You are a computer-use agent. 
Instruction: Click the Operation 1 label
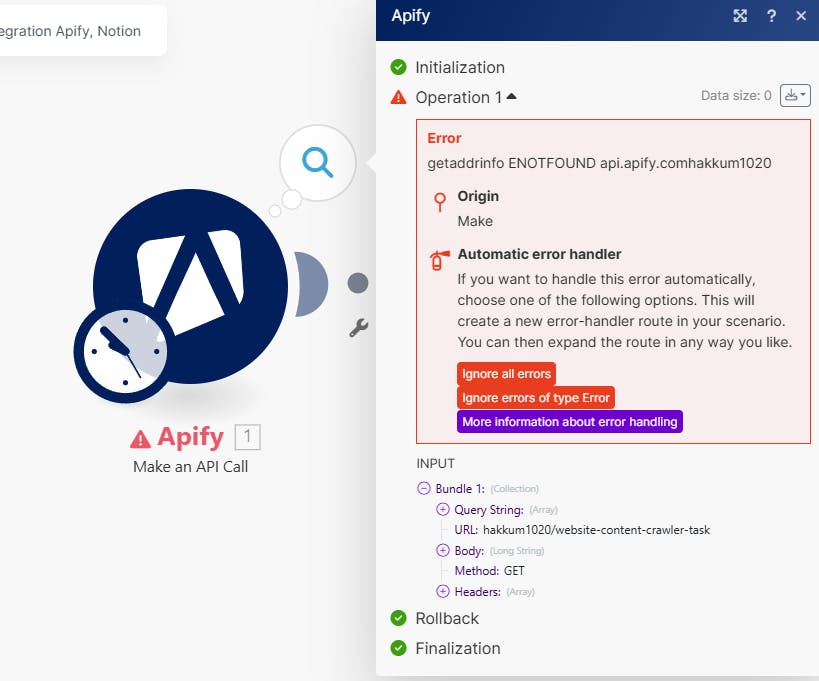point(459,97)
